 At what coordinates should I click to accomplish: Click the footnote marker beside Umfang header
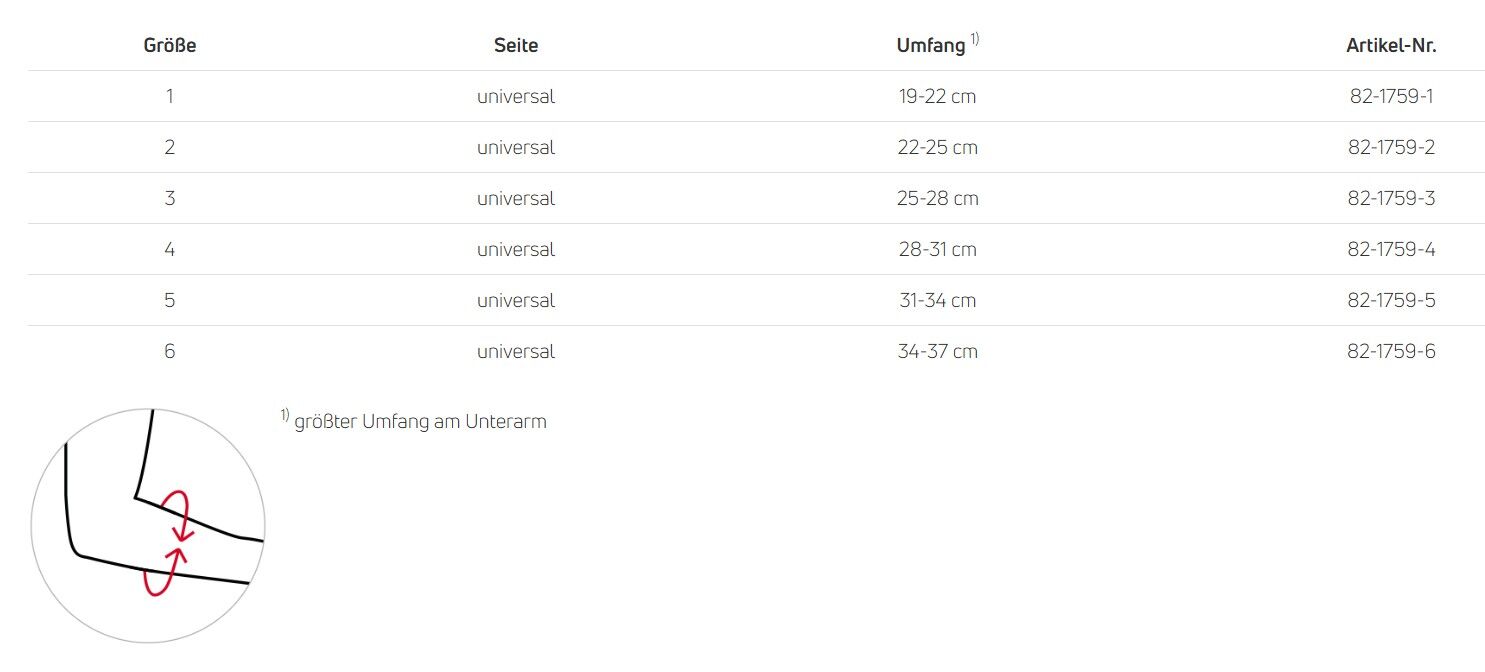pyautogui.click(x=974, y=40)
